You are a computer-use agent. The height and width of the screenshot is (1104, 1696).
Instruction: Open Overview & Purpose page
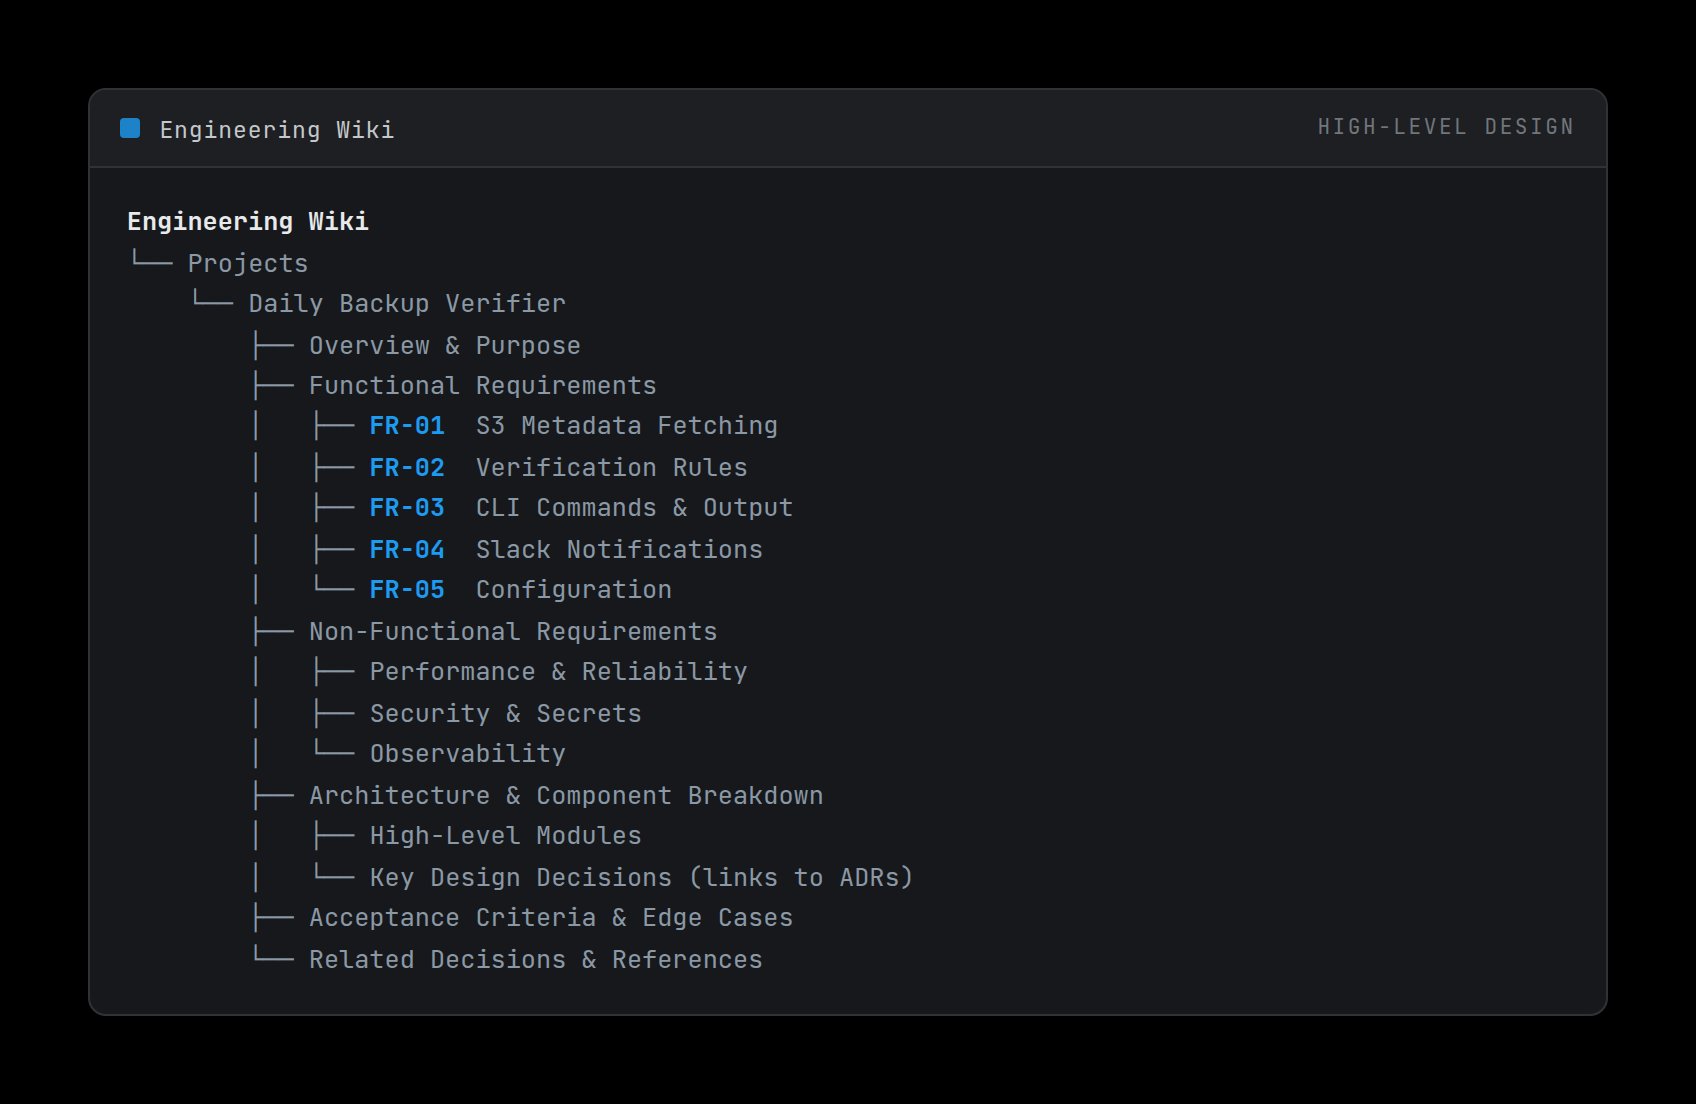[445, 346]
